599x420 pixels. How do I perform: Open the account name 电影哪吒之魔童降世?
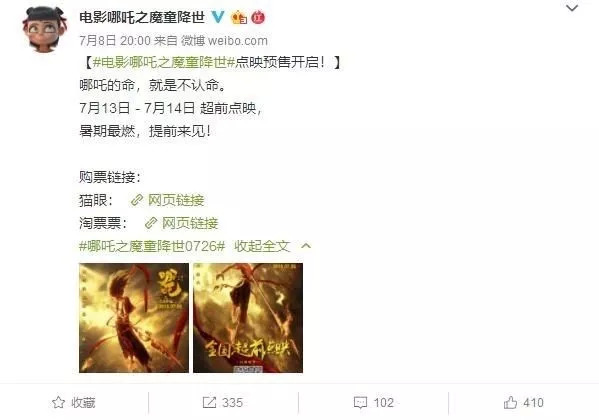(x=142, y=17)
